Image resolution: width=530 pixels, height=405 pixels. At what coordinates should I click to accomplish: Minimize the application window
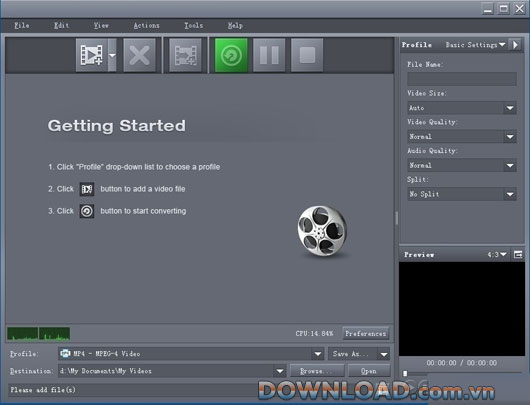(488, 9)
